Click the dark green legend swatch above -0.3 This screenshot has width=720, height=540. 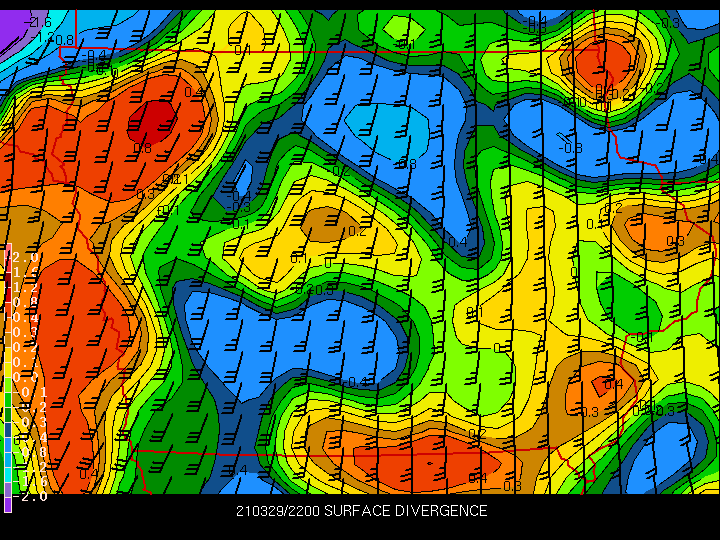tap(8, 415)
